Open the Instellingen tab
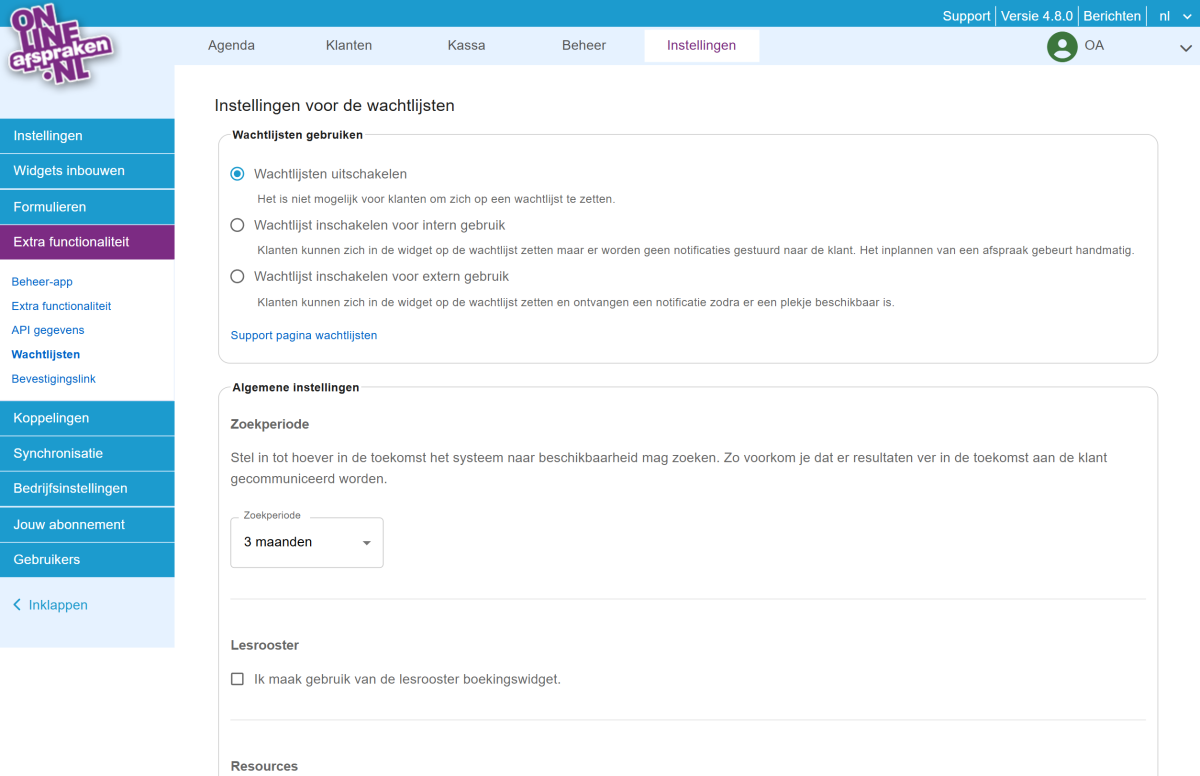The width and height of the screenshot is (1200, 776). [x=701, y=45]
